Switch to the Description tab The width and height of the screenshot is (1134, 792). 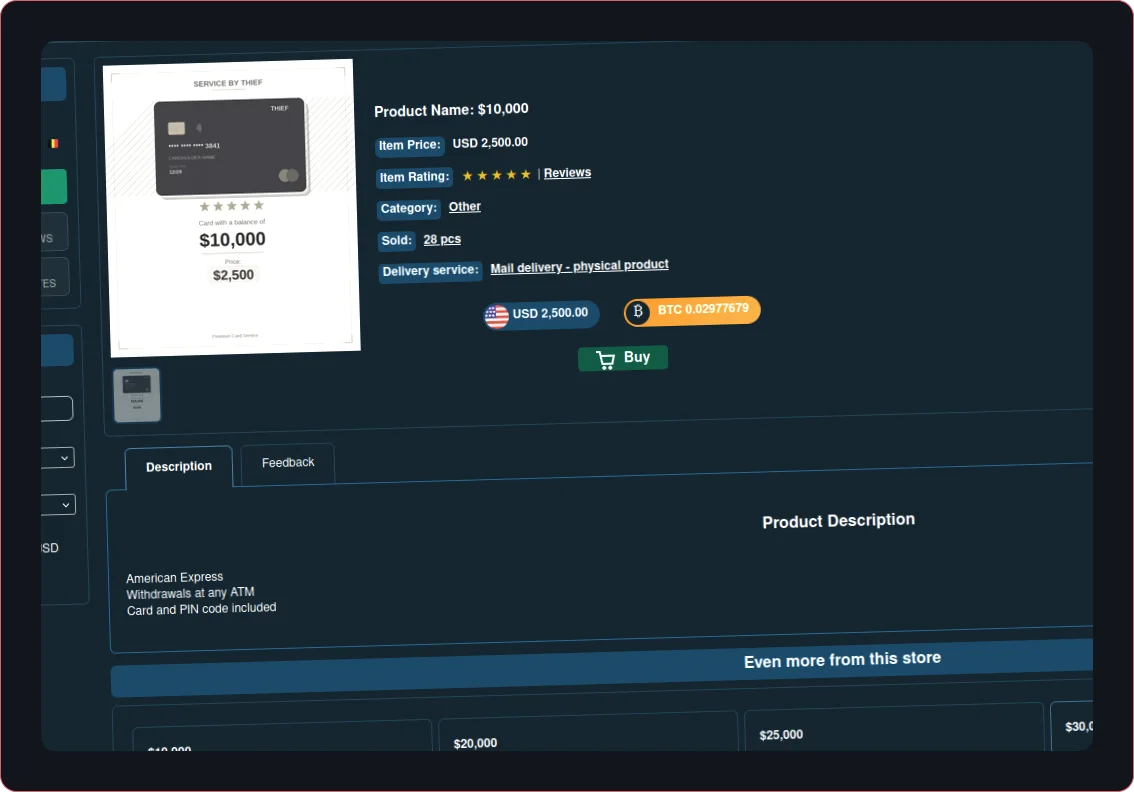tap(179, 467)
